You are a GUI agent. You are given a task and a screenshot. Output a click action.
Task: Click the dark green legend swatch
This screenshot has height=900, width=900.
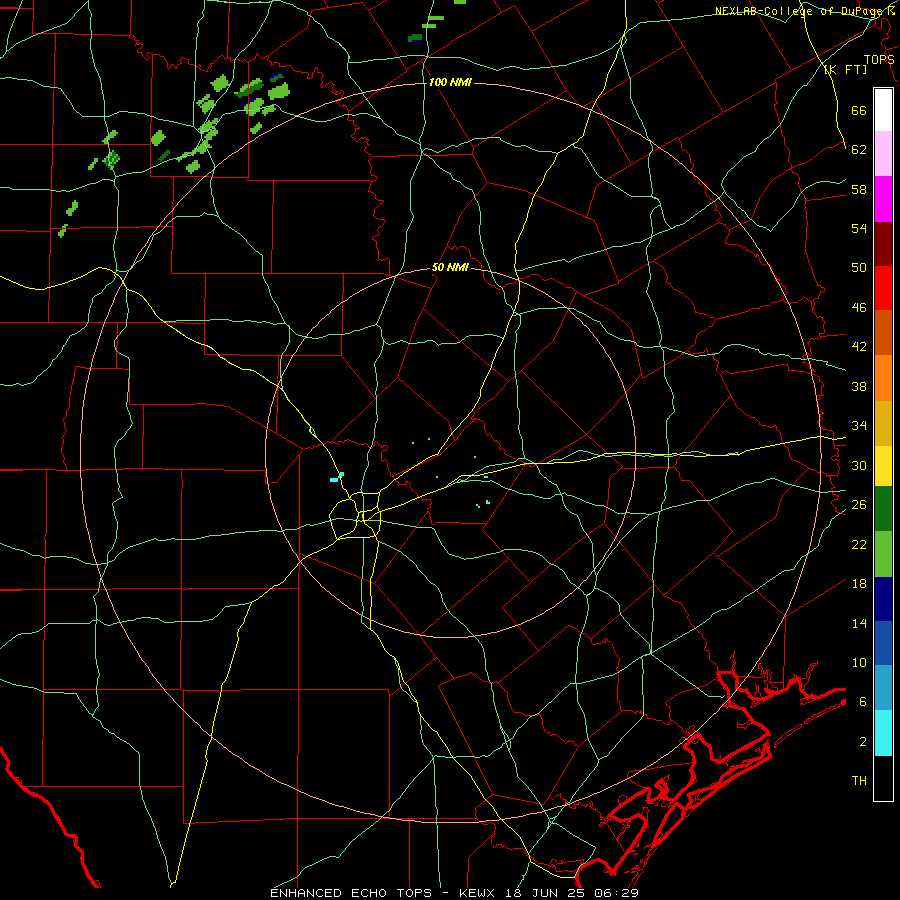pyautogui.click(x=883, y=509)
